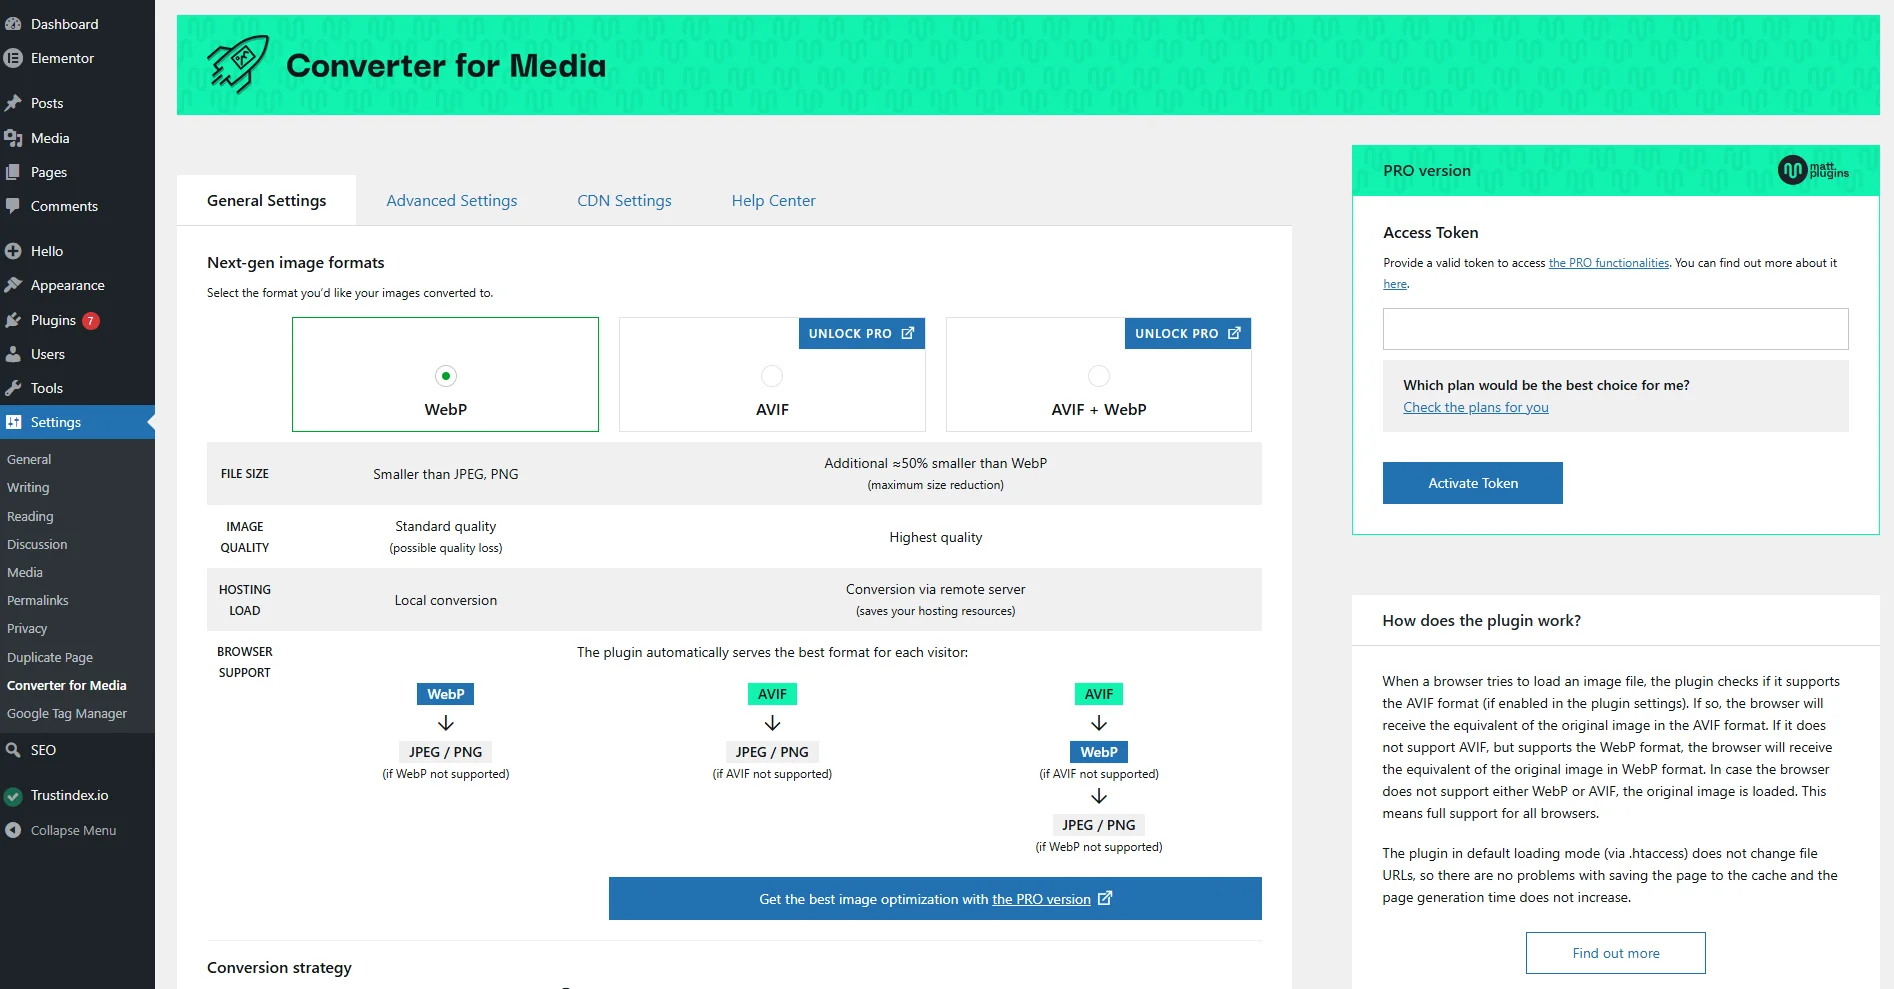The height and width of the screenshot is (989, 1894).
Task: Click the Elementor icon in the sidebar
Action: (x=13, y=58)
